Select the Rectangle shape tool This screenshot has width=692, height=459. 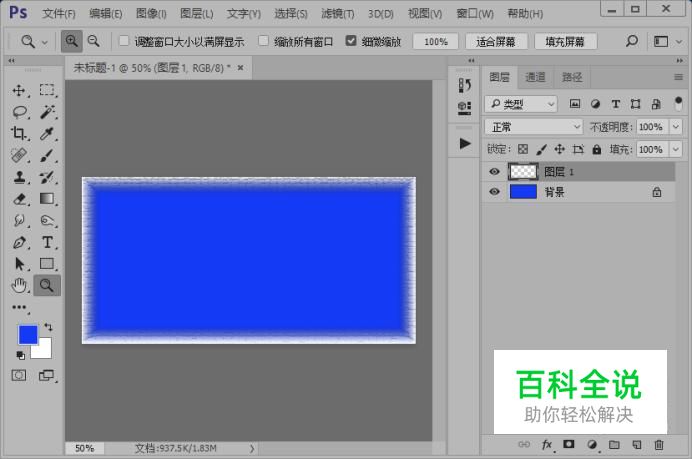tap(47, 264)
